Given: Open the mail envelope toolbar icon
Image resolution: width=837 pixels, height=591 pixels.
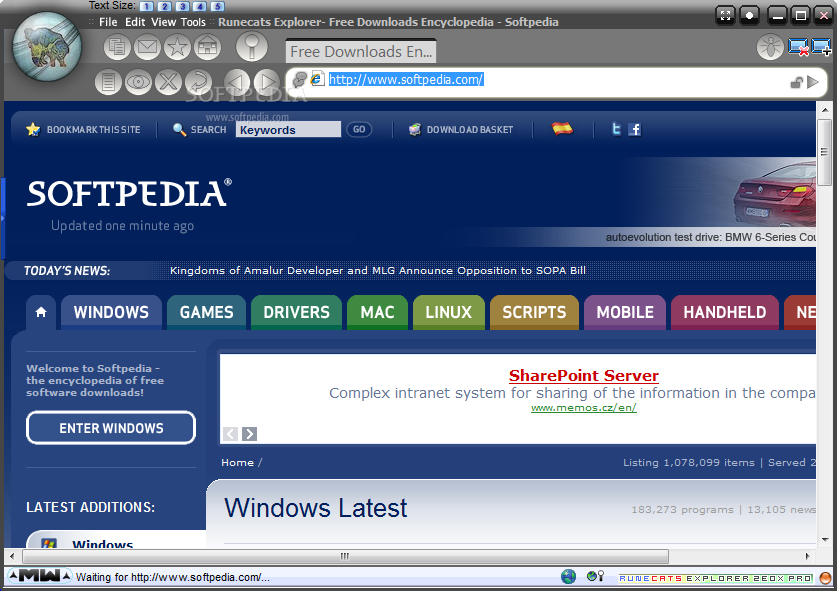Looking at the screenshot, I should [147, 48].
